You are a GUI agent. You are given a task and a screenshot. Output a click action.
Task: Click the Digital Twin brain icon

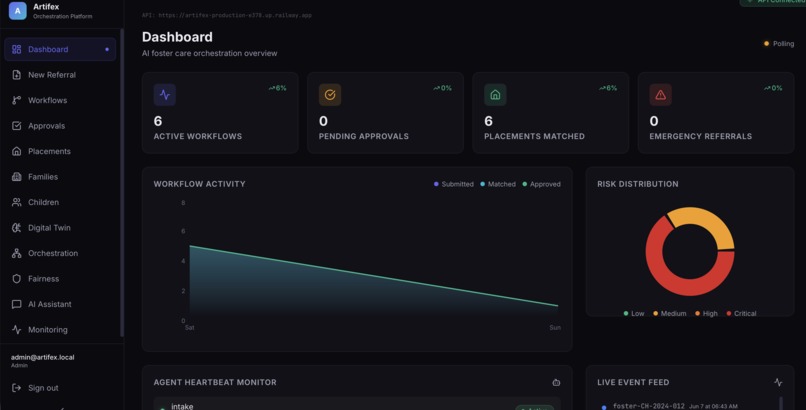pyautogui.click(x=16, y=228)
